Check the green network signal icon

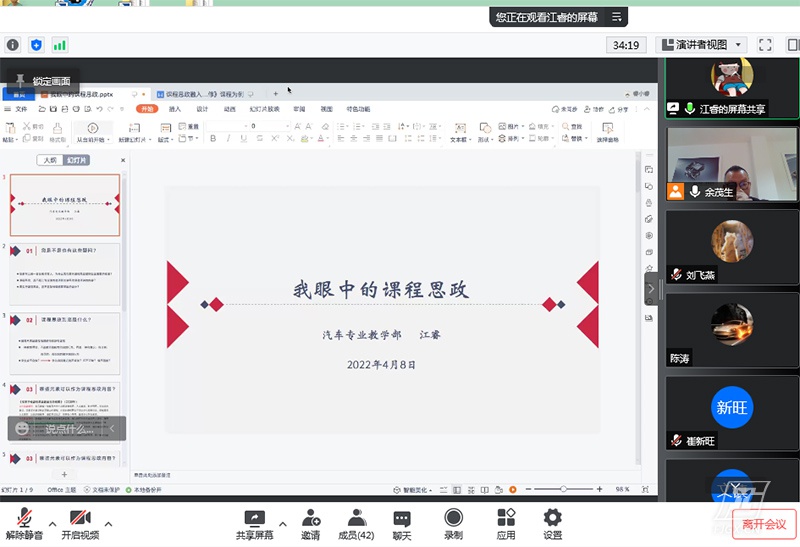[x=60, y=45]
